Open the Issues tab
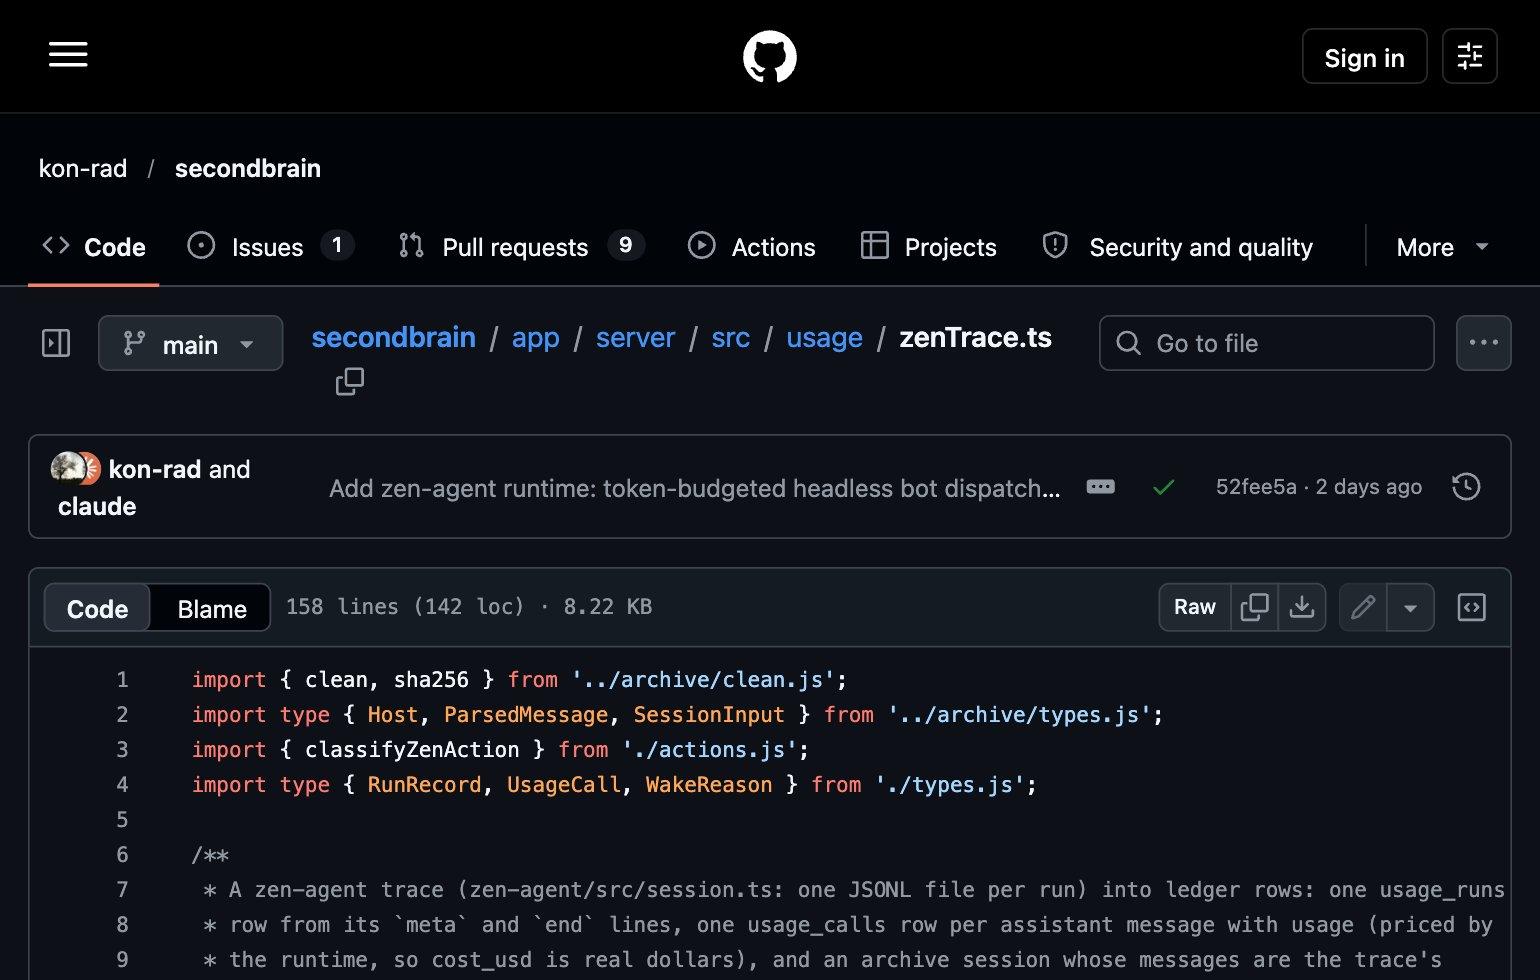Viewport: 1540px width, 980px height. coord(270,246)
